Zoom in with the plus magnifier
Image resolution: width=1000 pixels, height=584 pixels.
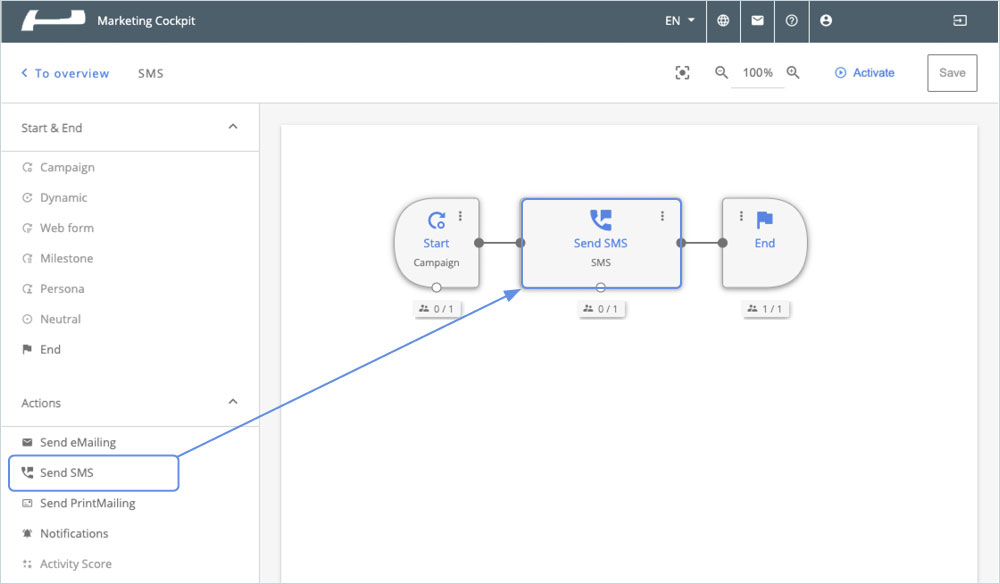793,73
